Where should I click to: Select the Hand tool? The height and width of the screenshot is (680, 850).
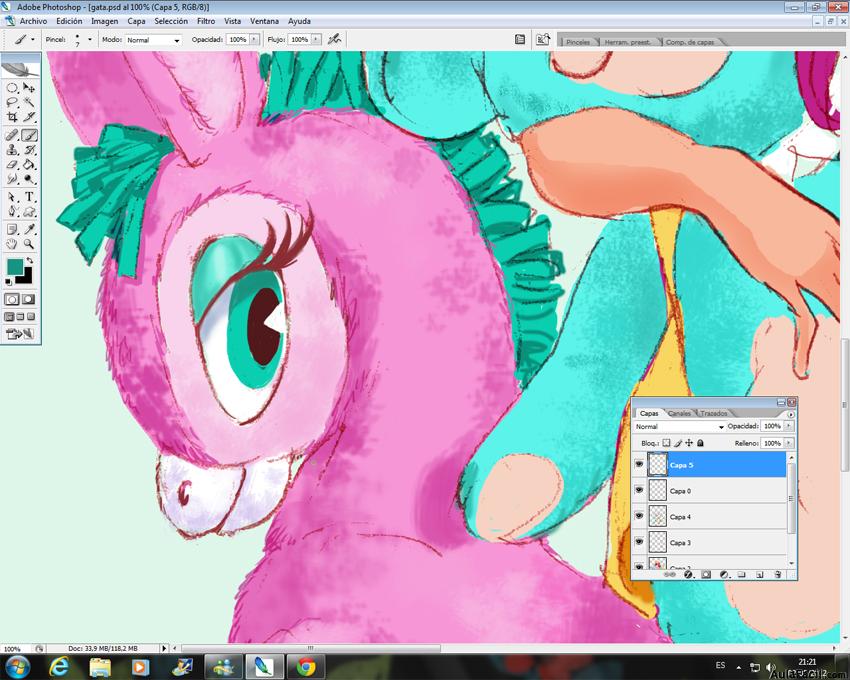click(x=12, y=244)
